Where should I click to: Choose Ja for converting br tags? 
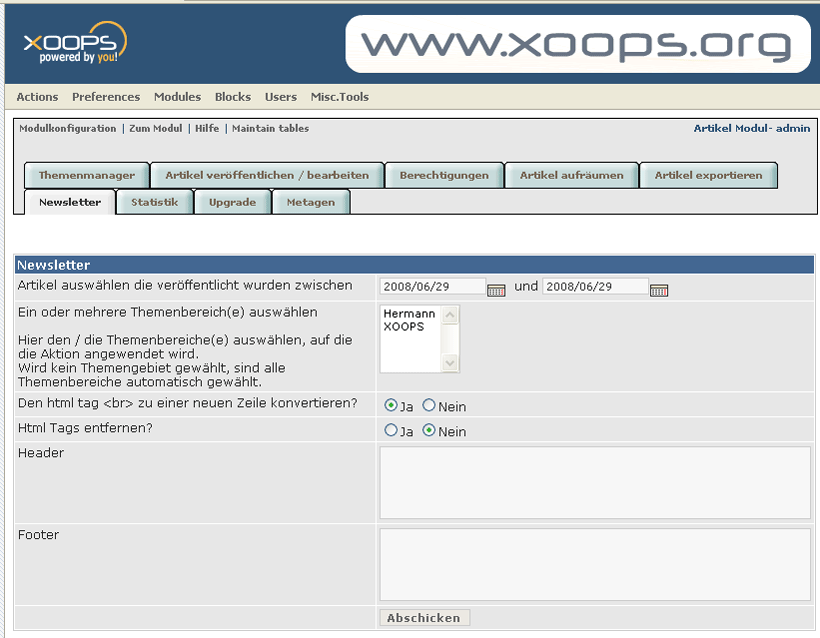pos(390,405)
